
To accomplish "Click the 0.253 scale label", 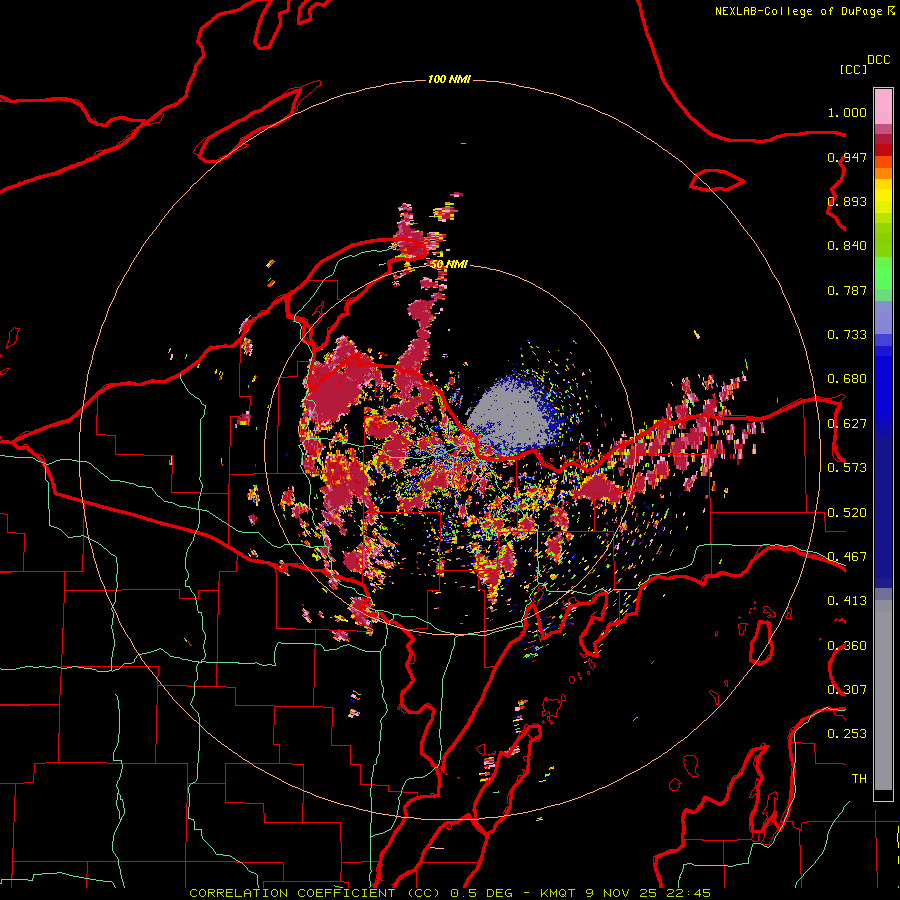I will pyautogui.click(x=847, y=734).
